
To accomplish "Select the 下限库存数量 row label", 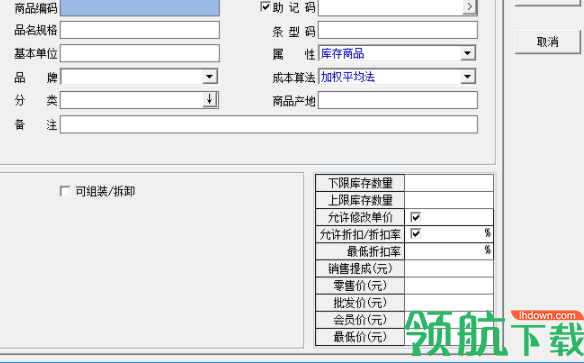I will click(x=360, y=183).
